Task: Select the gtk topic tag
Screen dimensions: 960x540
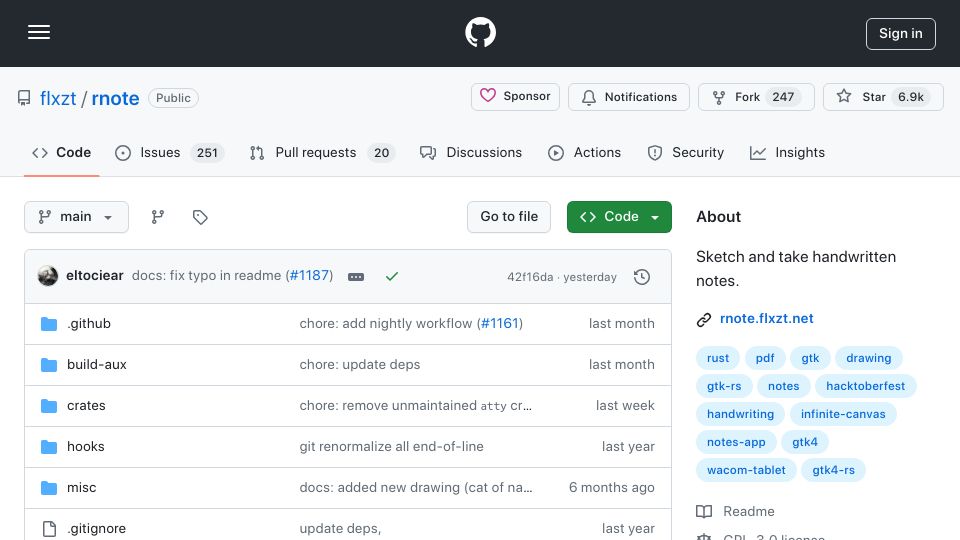Action: pyautogui.click(x=810, y=358)
